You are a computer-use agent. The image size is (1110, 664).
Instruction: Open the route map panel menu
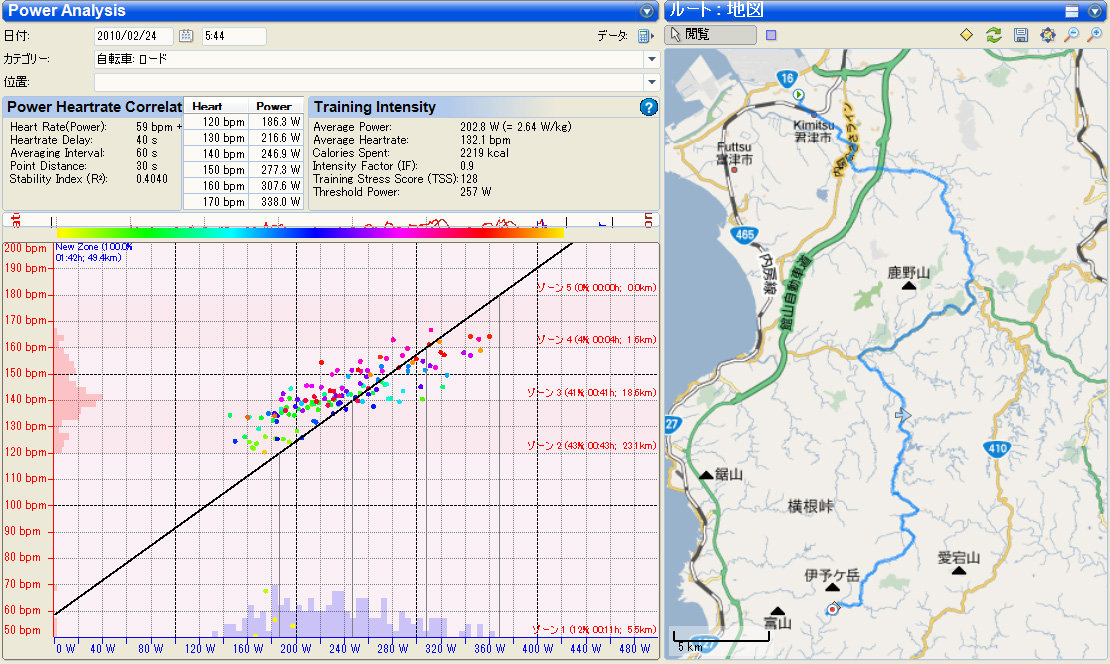1096,11
